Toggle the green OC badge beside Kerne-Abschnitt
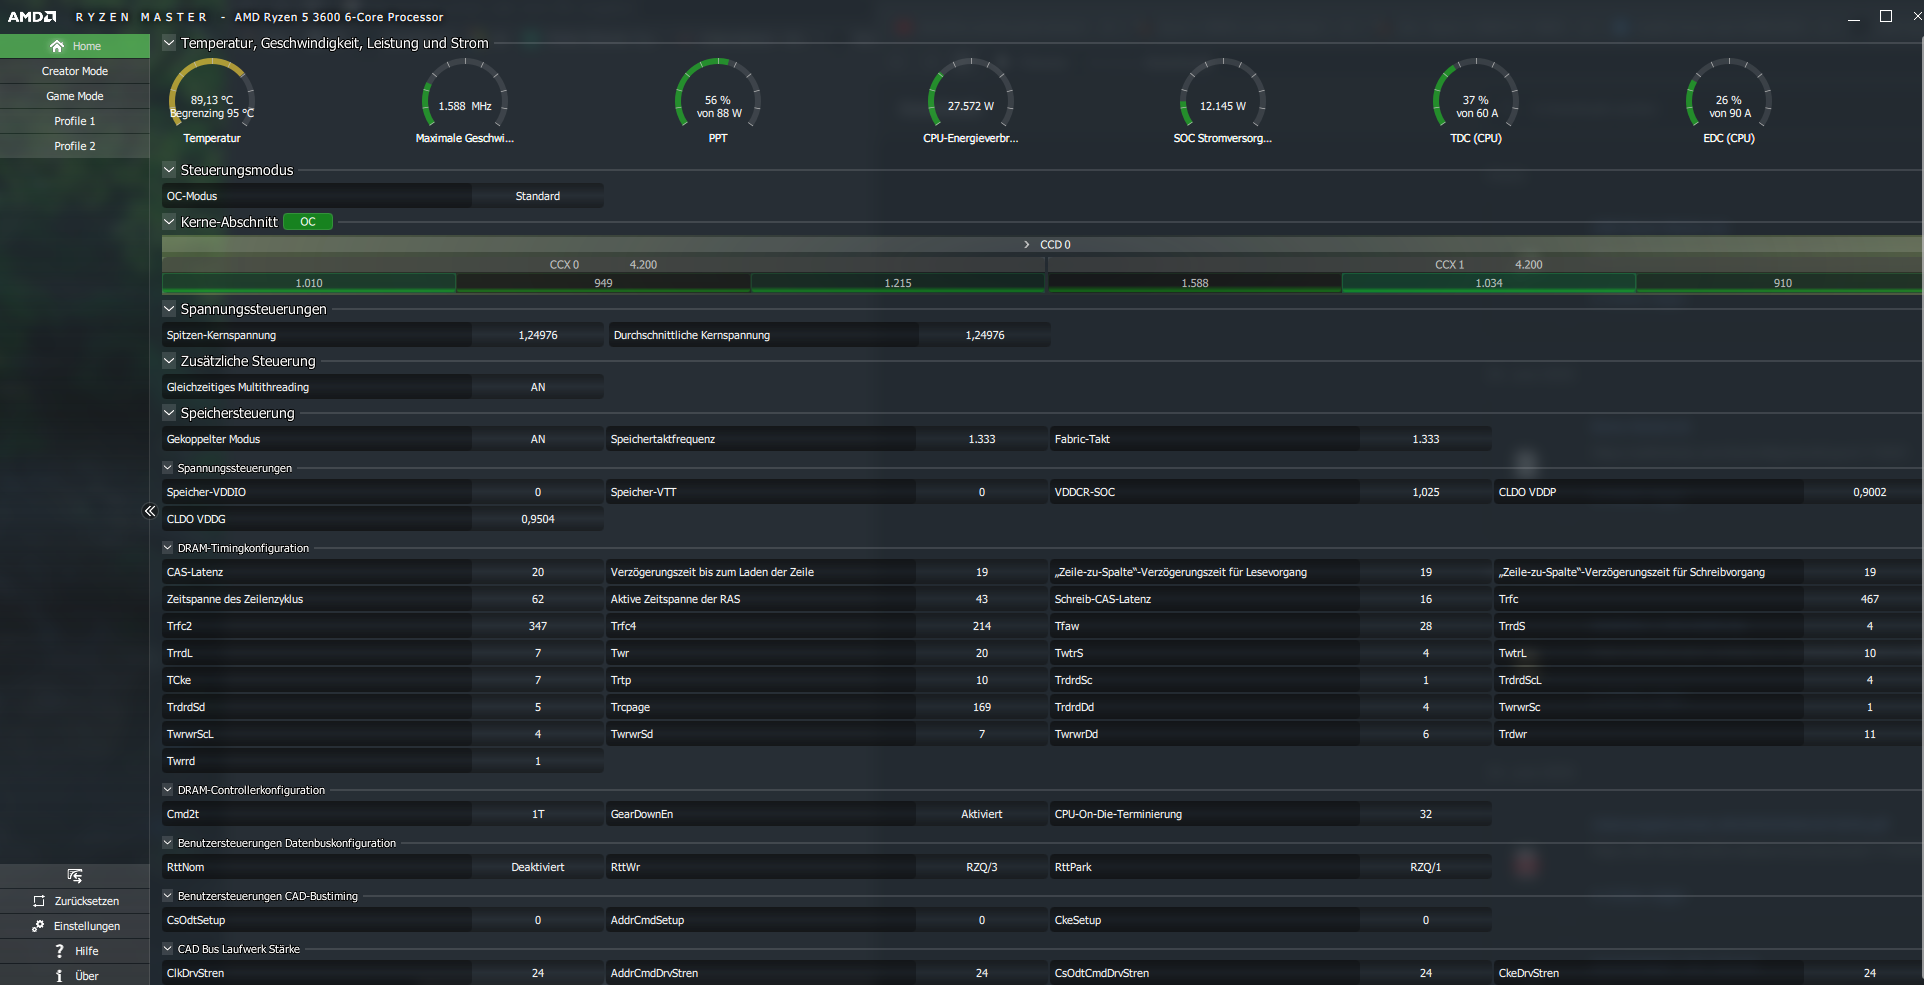Viewport: 1924px width, 985px height. click(x=308, y=222)
